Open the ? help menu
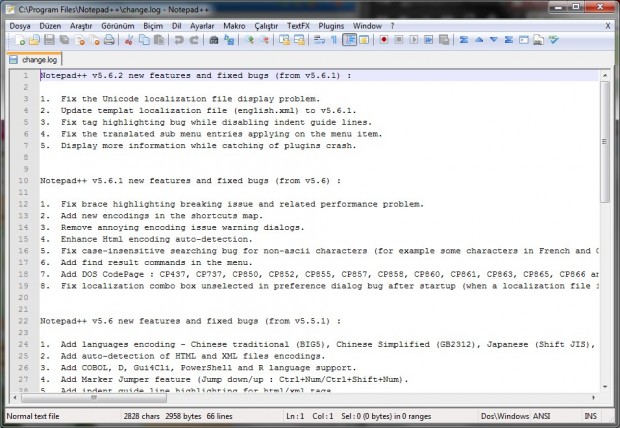This screenshot has height=428, width=620. click(392, 26)
